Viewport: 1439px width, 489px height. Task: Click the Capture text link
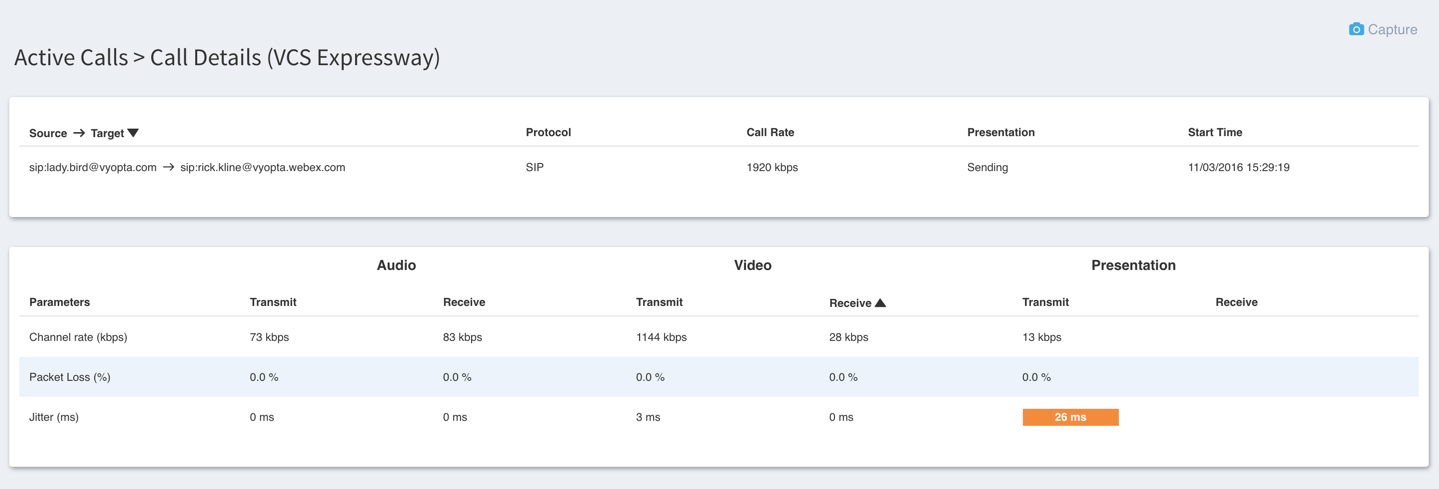[1392, 30]
